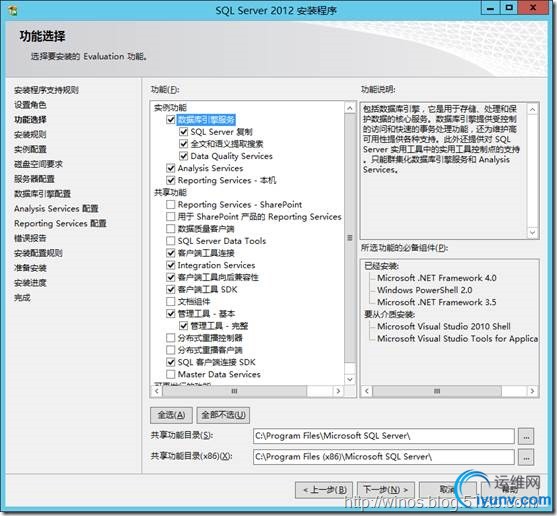The image size is (557, 516).
Task: Enable Master Data Services checkbox
Action: pyautogui.click(x=171, y=374)
